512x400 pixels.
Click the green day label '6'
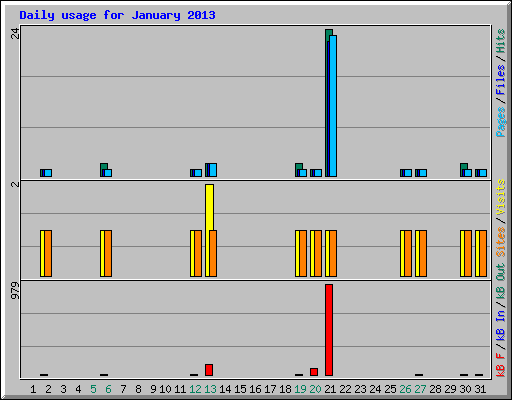coord(108,389)
